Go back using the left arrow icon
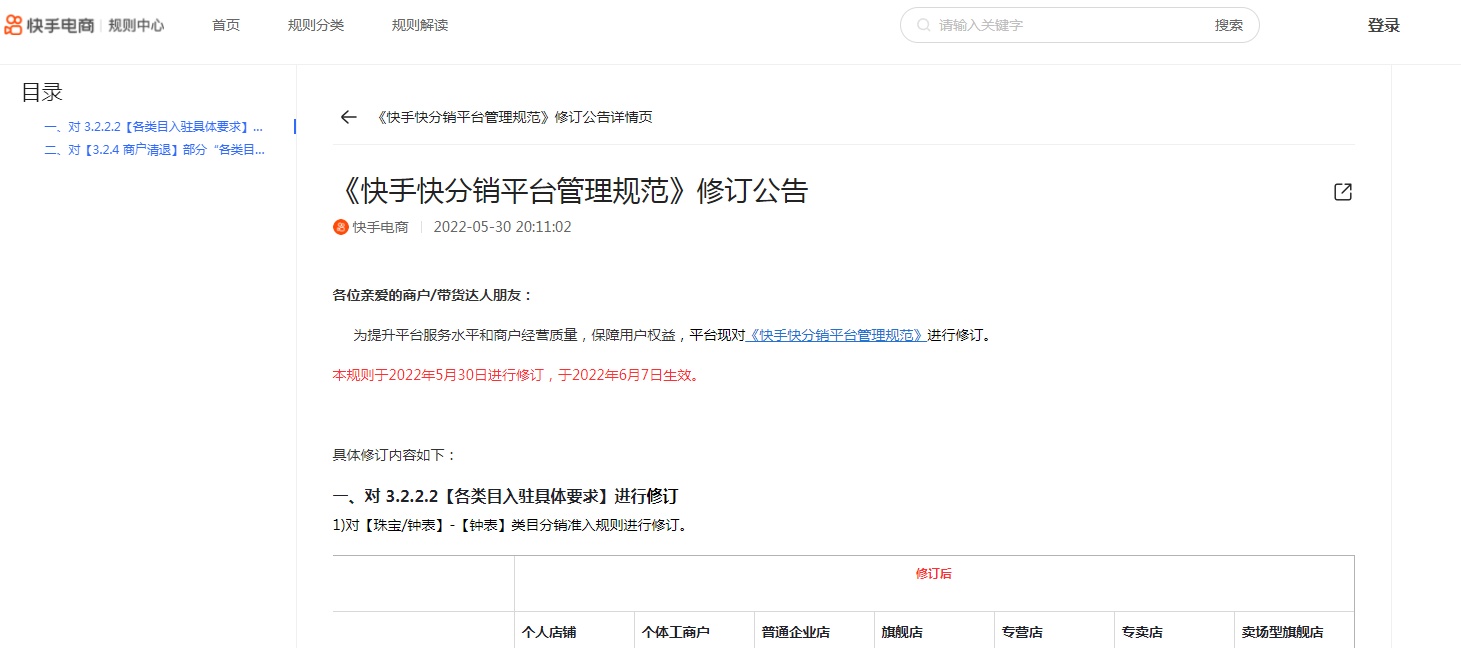Image resolution: width=1461 pixels, height=648 pixels. click(x=348, y=117)
